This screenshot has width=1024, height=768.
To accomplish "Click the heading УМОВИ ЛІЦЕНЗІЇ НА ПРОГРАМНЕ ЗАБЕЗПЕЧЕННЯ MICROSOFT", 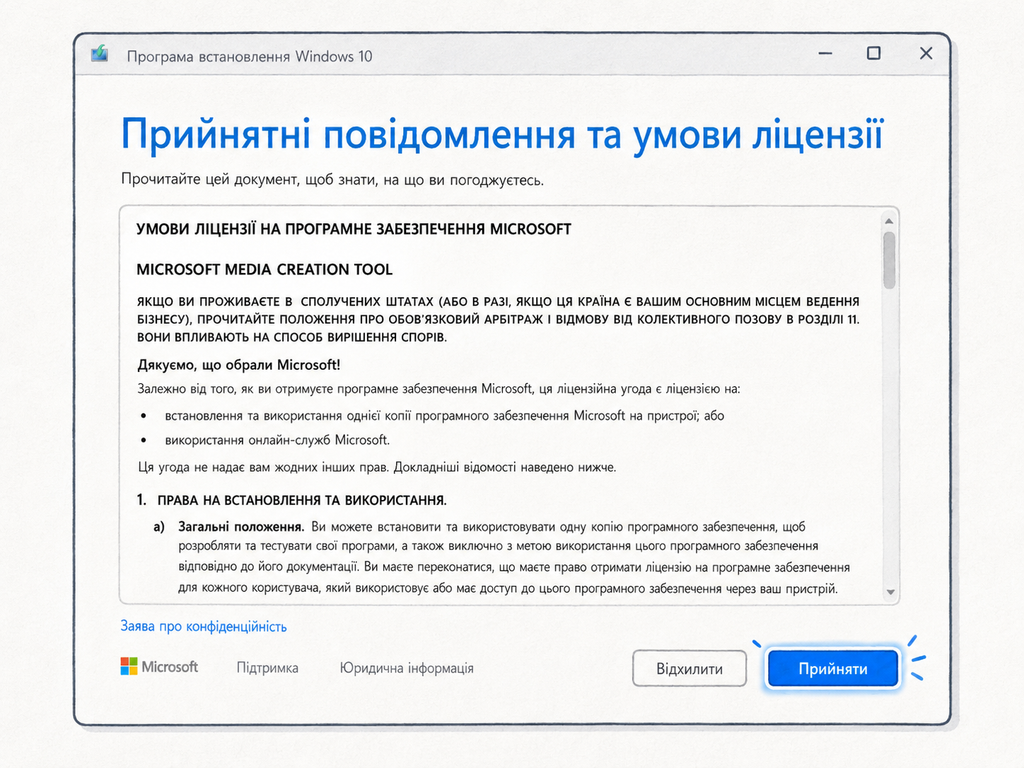I will click(x=353, y=229).
